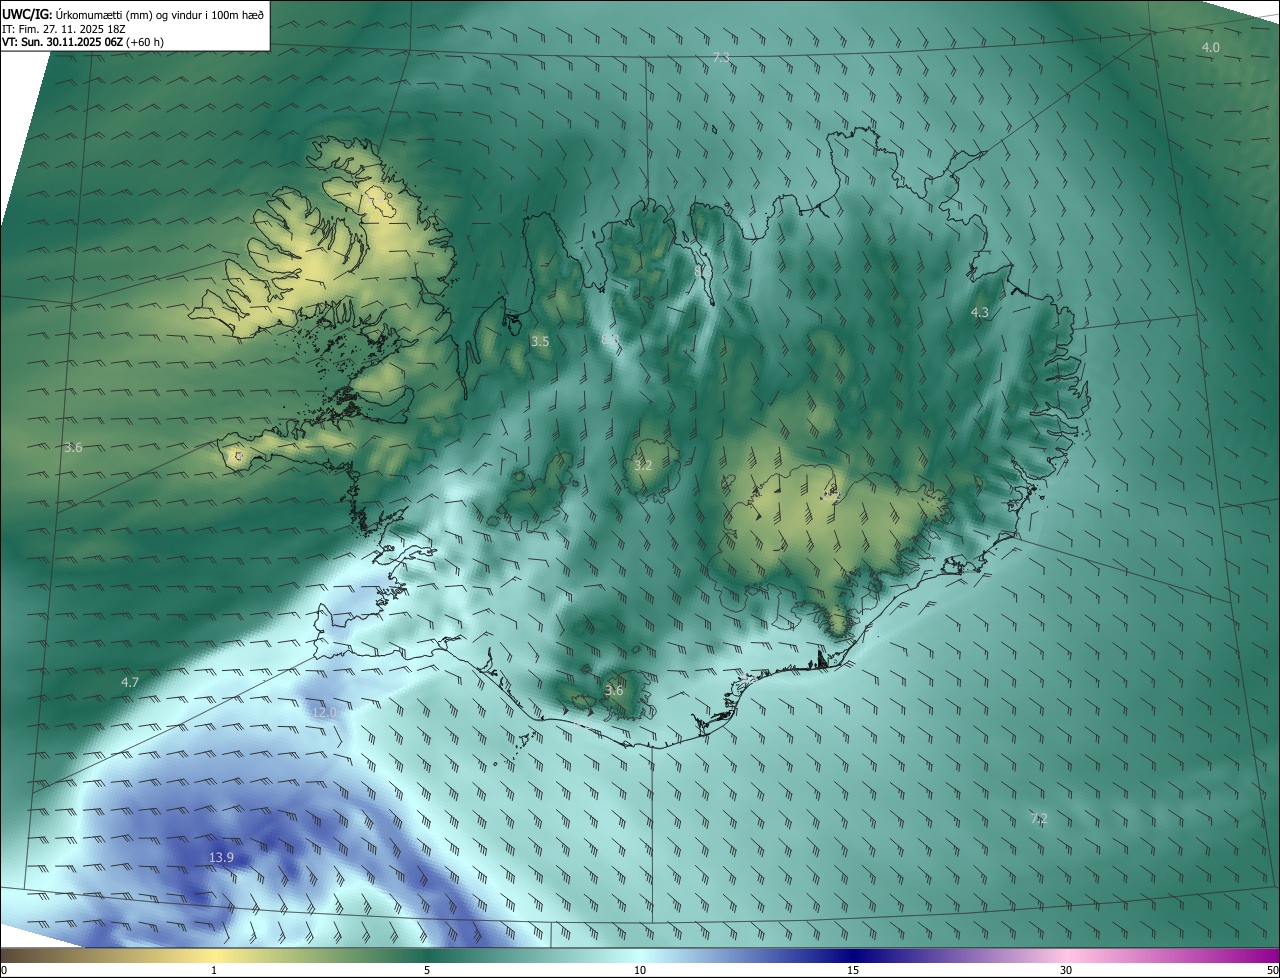
Task: Click the 5 tick on the color scale
Action: [427, 971]
